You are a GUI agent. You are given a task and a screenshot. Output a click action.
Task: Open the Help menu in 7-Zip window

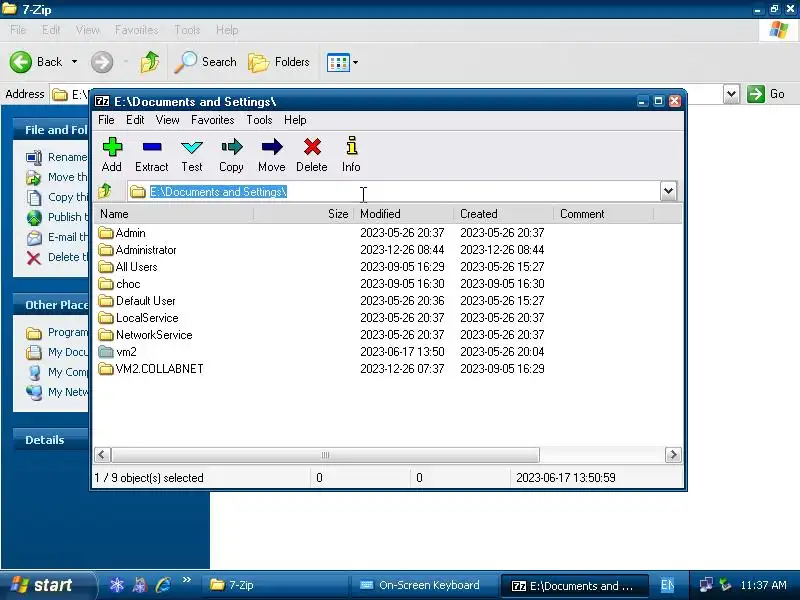[295, 120]
